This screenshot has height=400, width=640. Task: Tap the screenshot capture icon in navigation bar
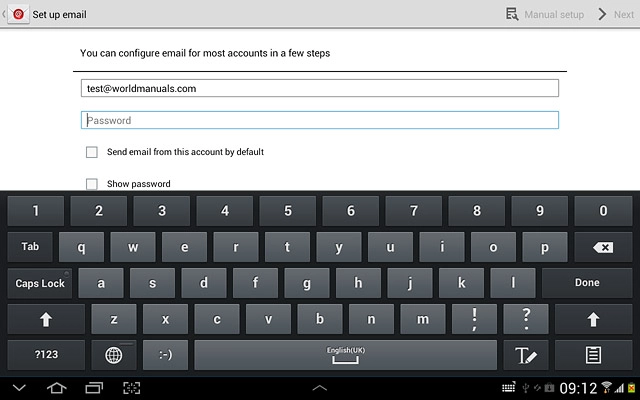coord(131,387)
